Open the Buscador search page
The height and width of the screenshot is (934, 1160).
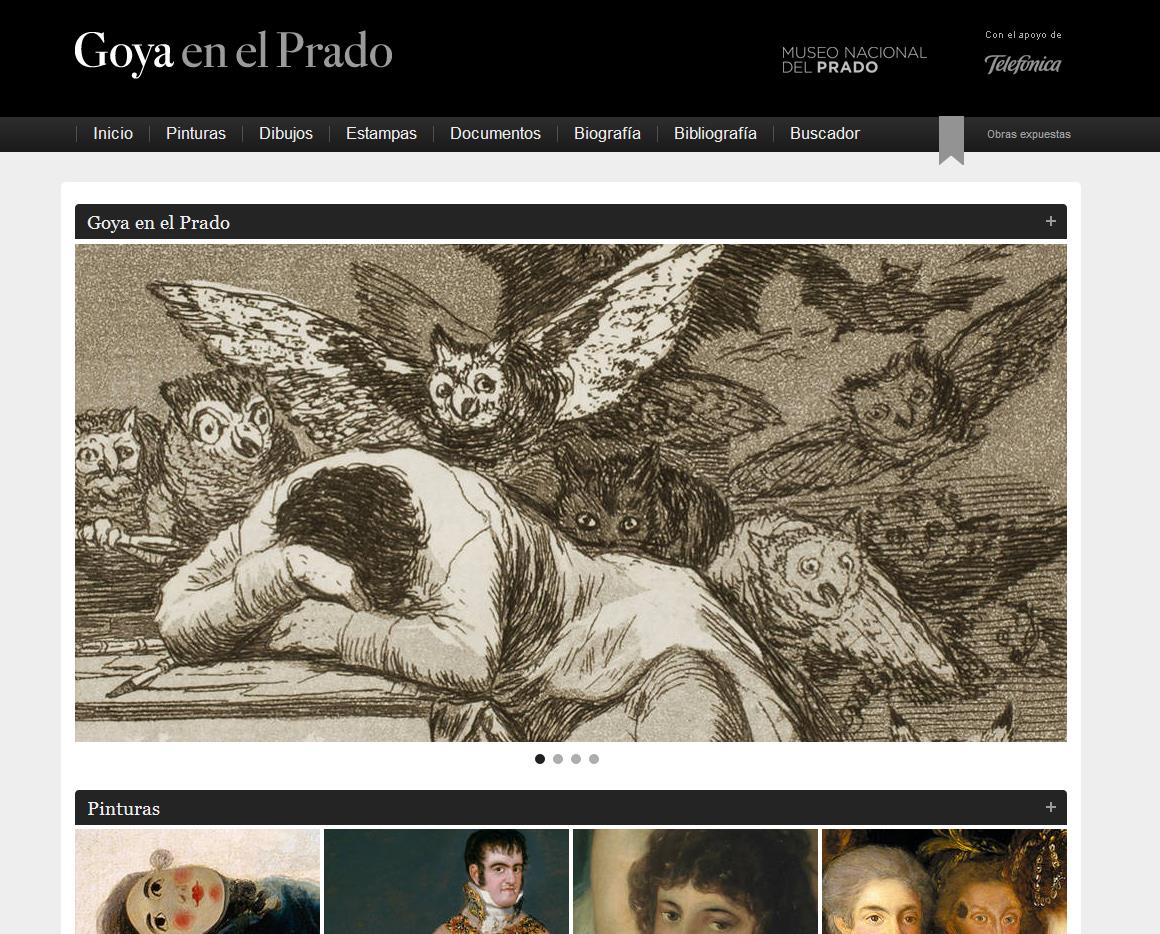pyautogui.click(x=825, y=134)
